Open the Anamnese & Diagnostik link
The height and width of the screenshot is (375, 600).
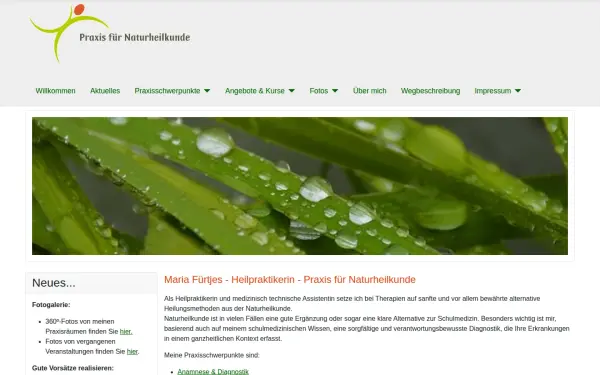(213, 372)
